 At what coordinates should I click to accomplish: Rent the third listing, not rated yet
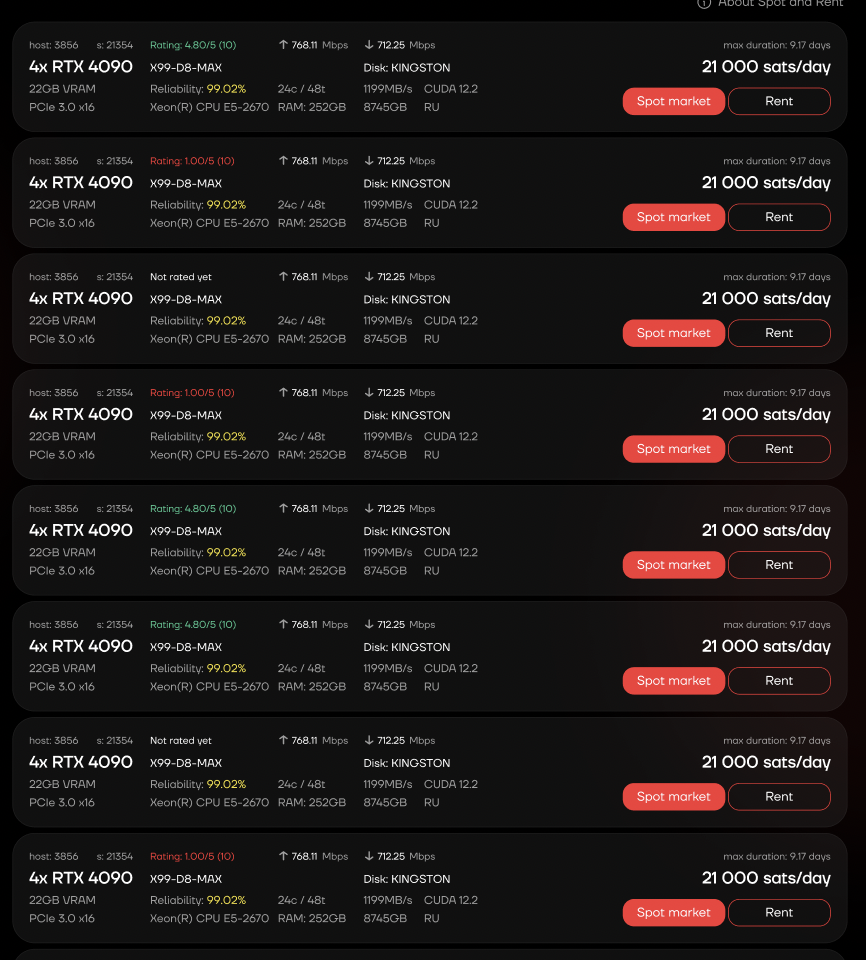pos(779,333)
